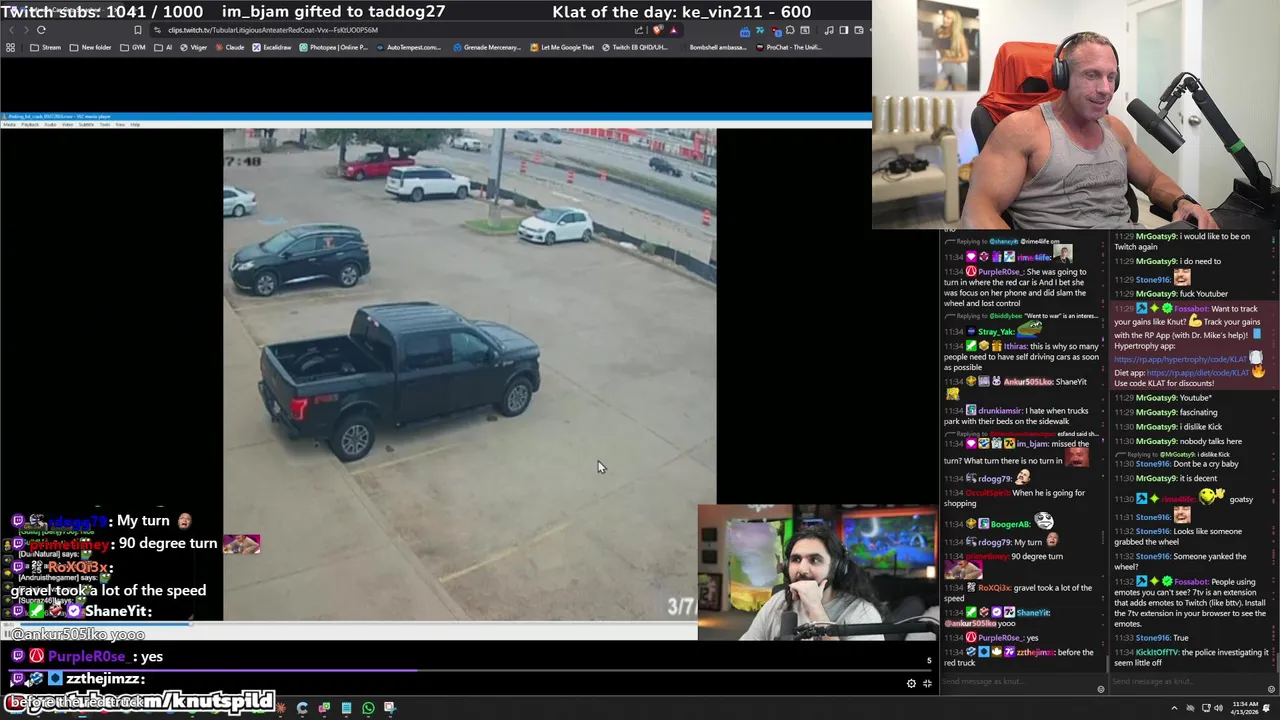Open the ProChat bookmark
The height and width of the screenshot is (720, 1280).
point(789,47)
